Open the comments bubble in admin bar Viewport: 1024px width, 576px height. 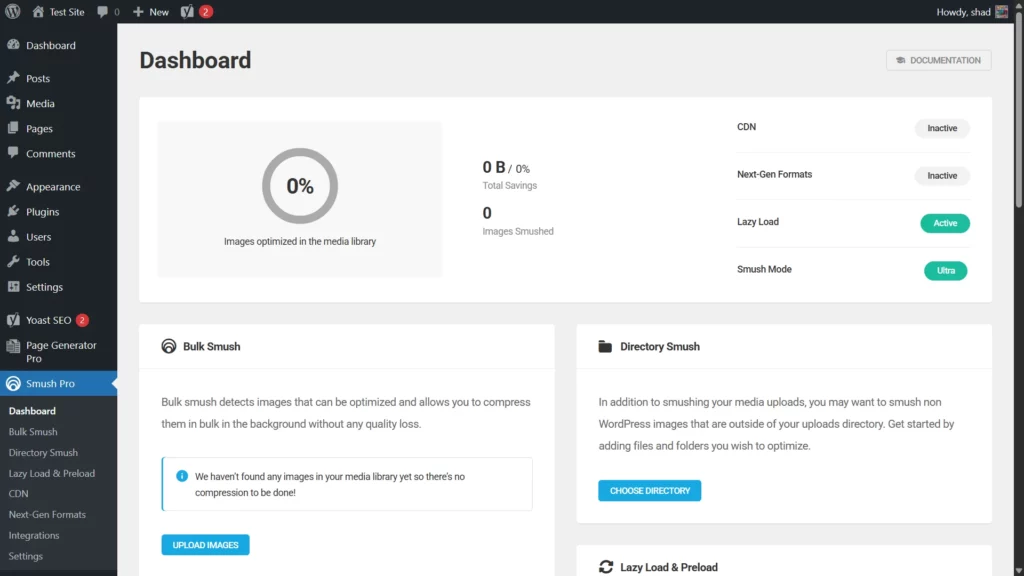pos(103,12)
